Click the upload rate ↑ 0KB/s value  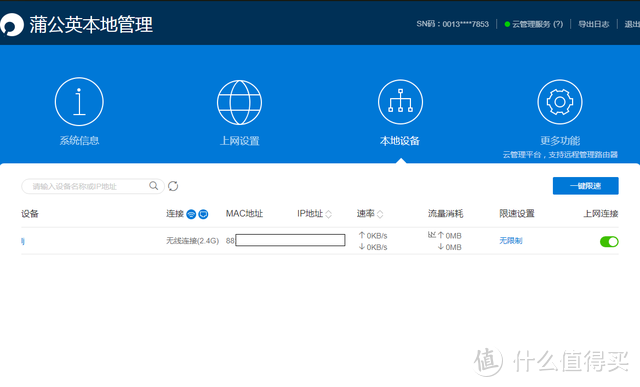[x=373, y=236]
